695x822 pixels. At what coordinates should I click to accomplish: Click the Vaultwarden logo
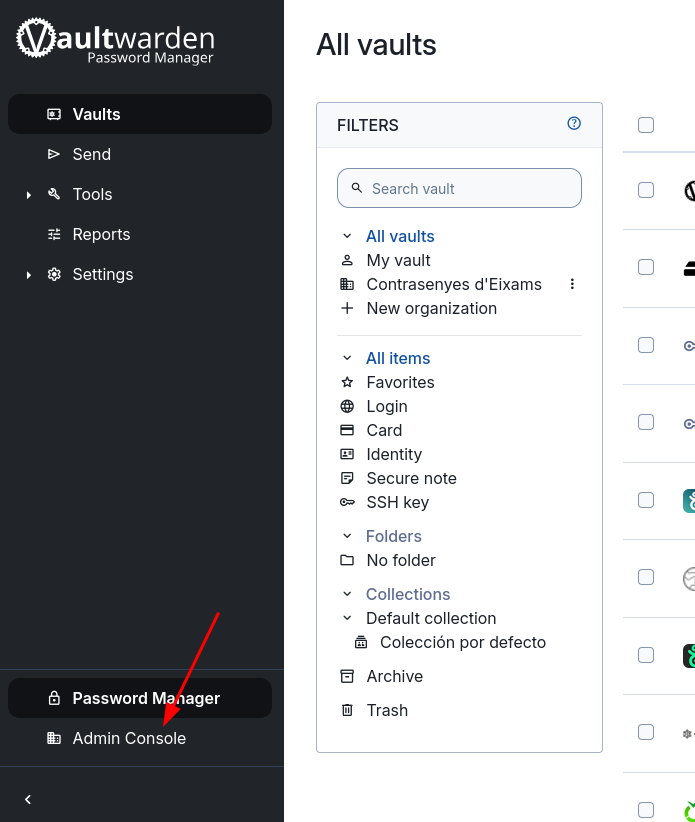[115, 41]
